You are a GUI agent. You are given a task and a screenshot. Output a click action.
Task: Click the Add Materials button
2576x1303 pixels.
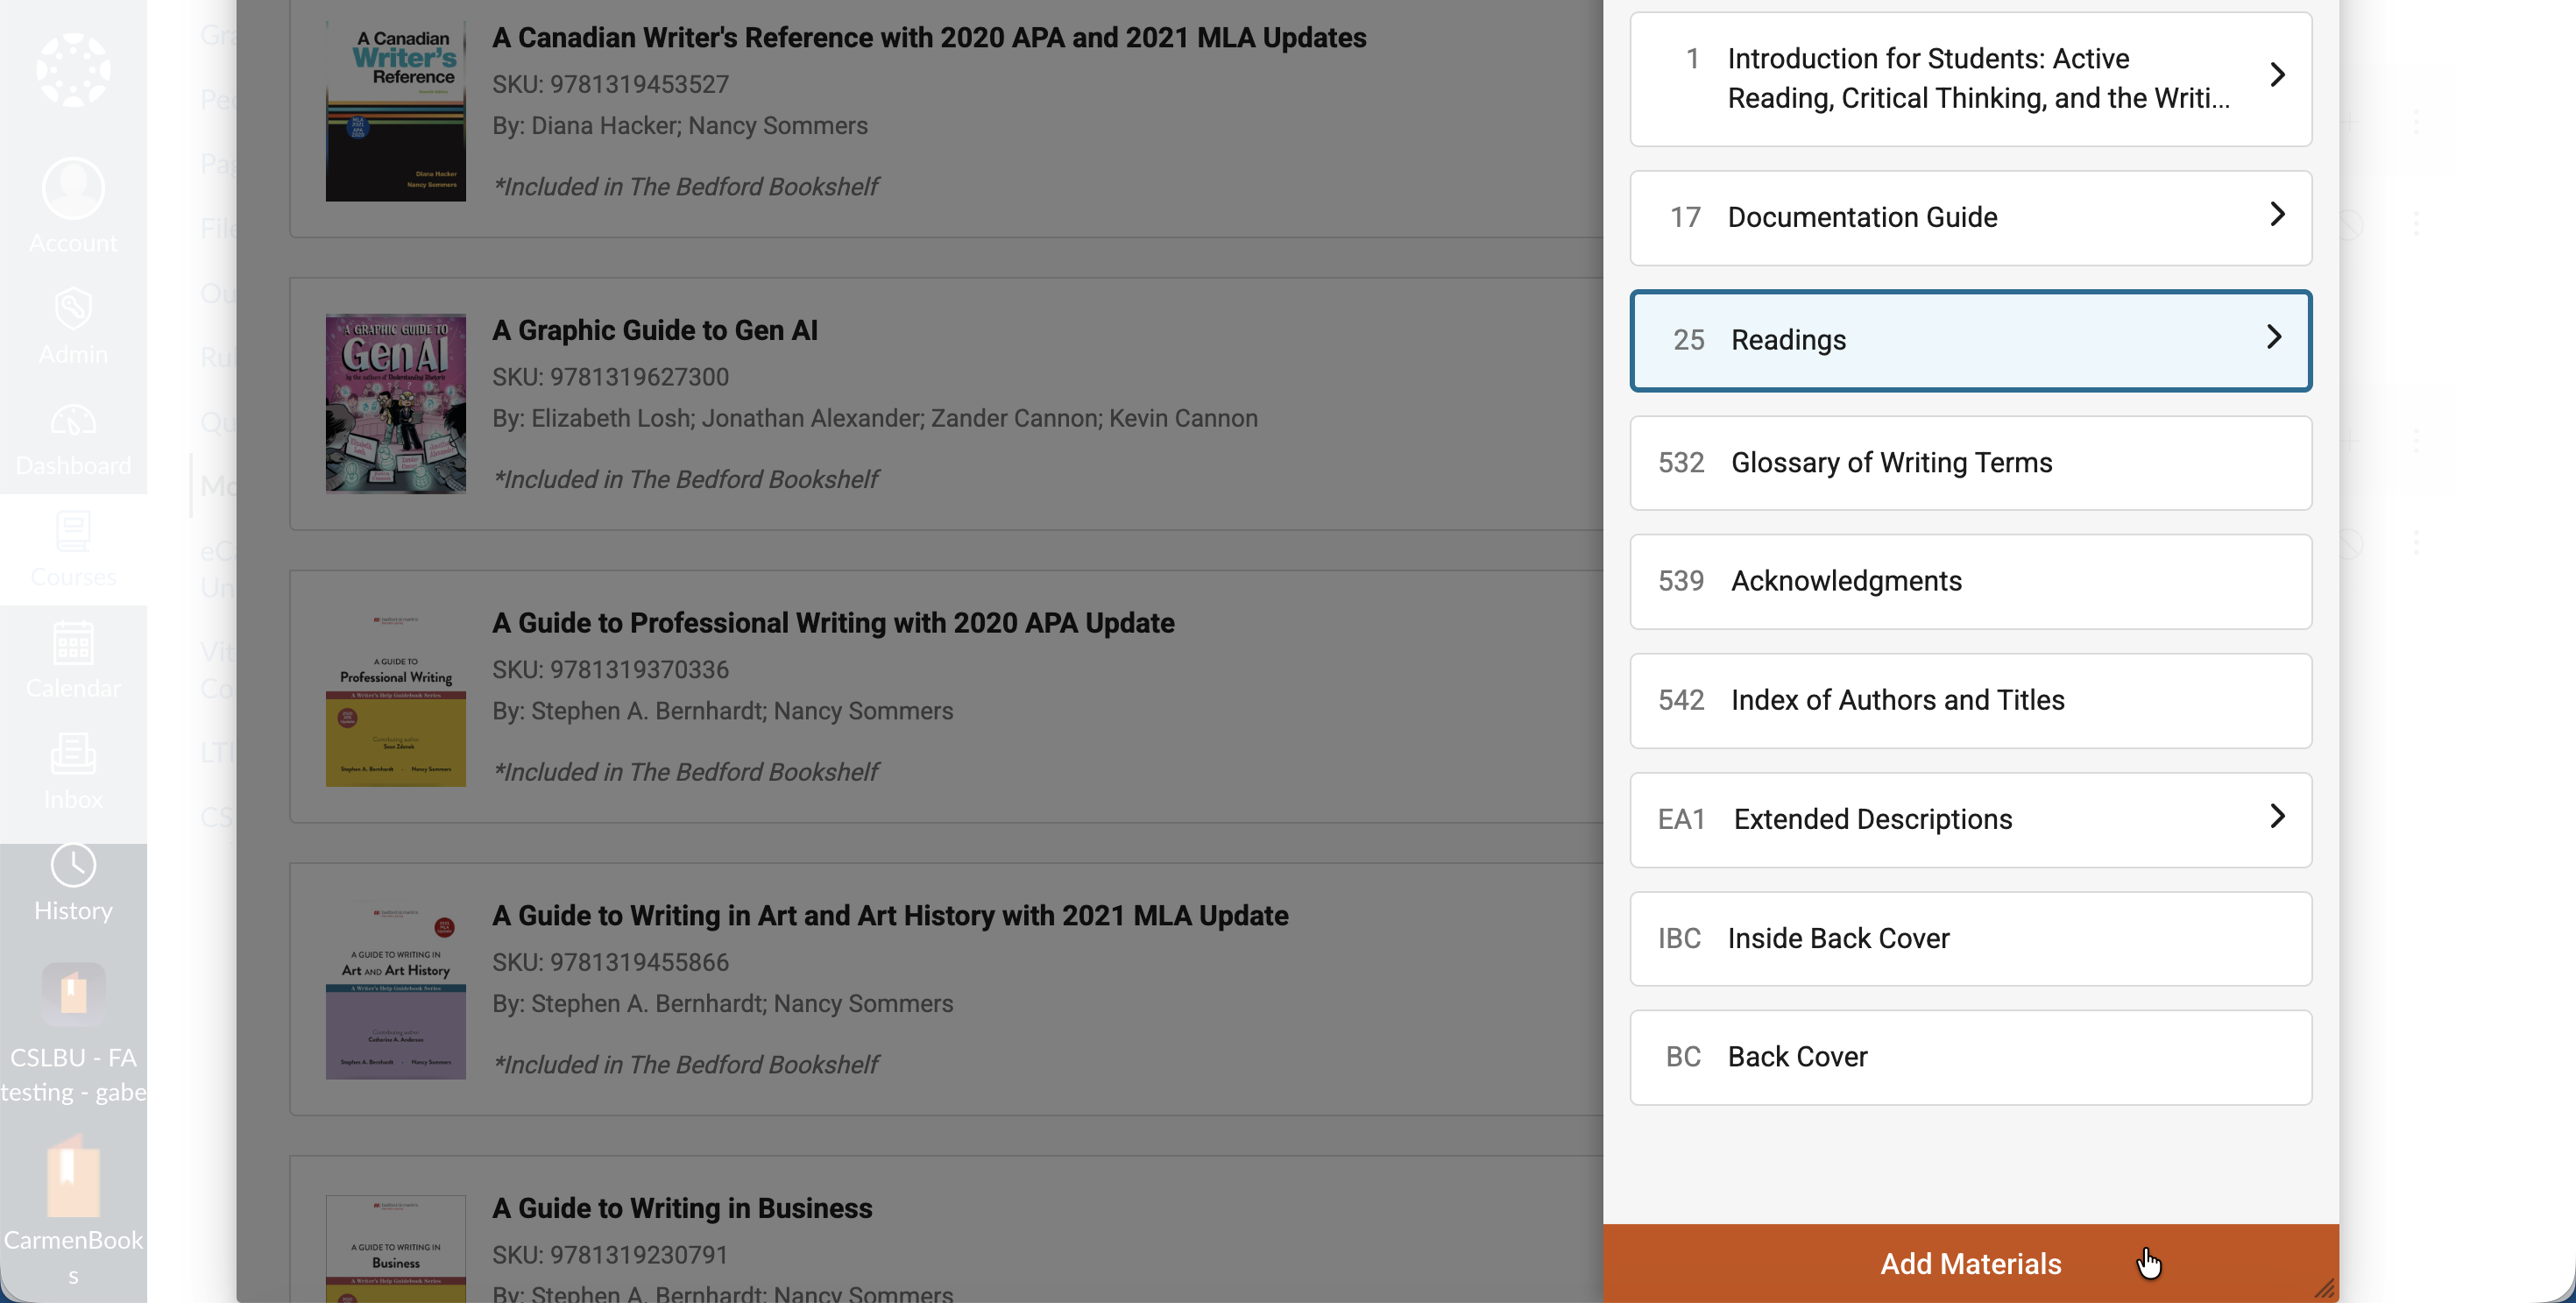pyautogui.click(x=1970, y=1264)
